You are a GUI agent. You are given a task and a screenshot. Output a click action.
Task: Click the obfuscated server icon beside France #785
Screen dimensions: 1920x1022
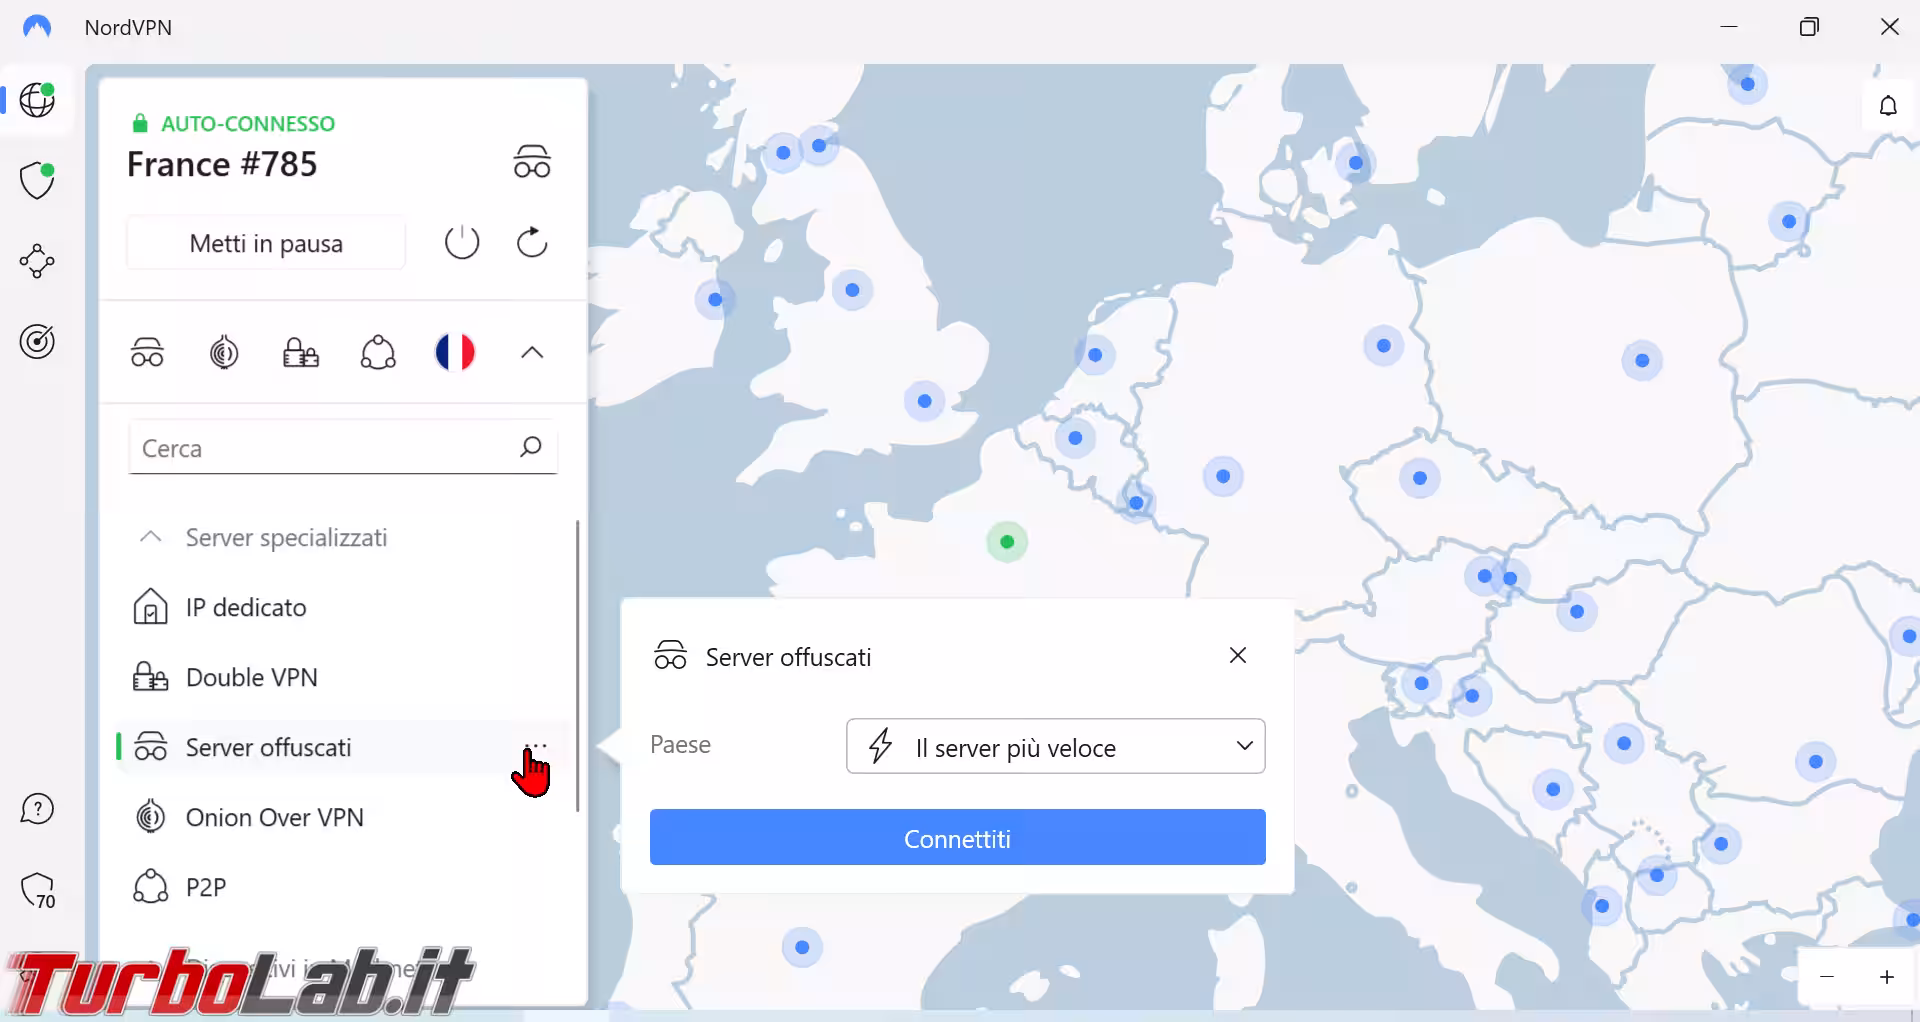click(x=532, y=161)
